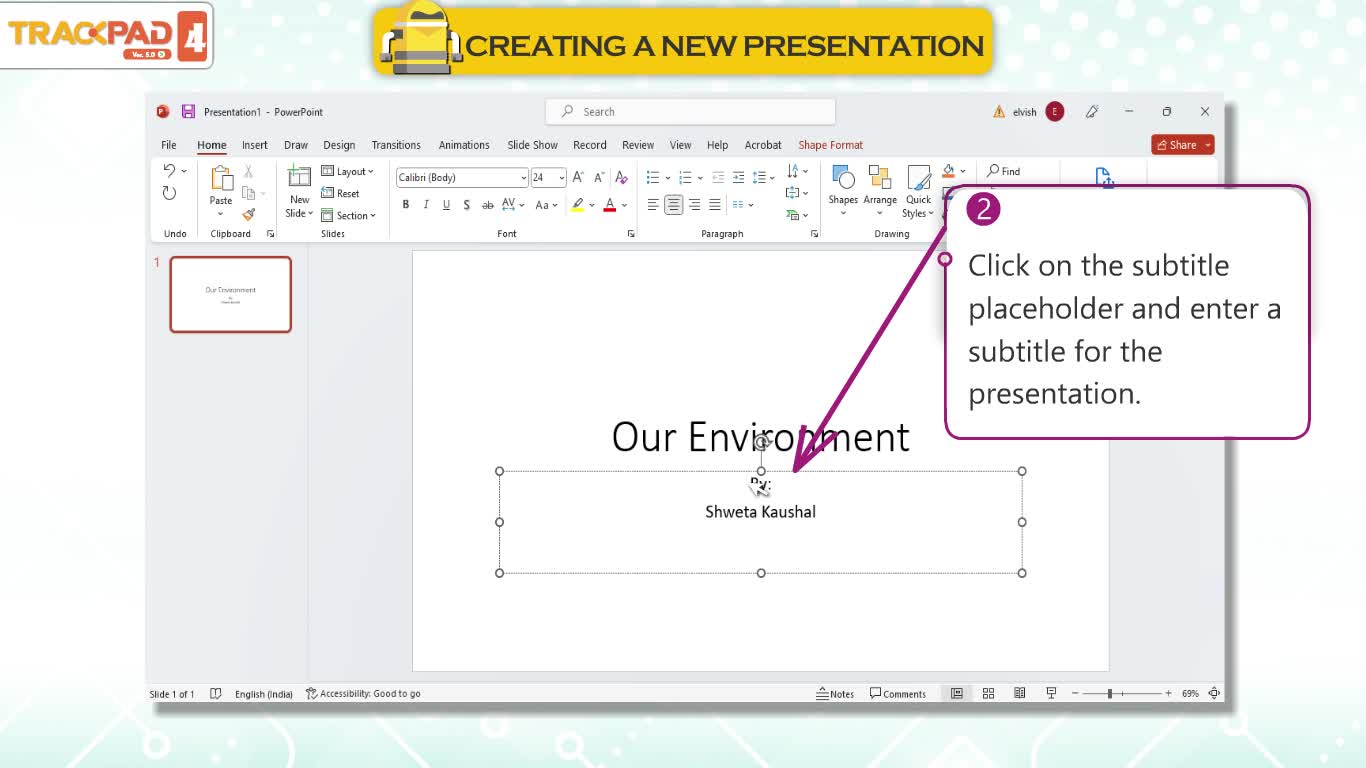Click Accessibility: Good to go status
The image size is (1366, 768).
(363, 693)
